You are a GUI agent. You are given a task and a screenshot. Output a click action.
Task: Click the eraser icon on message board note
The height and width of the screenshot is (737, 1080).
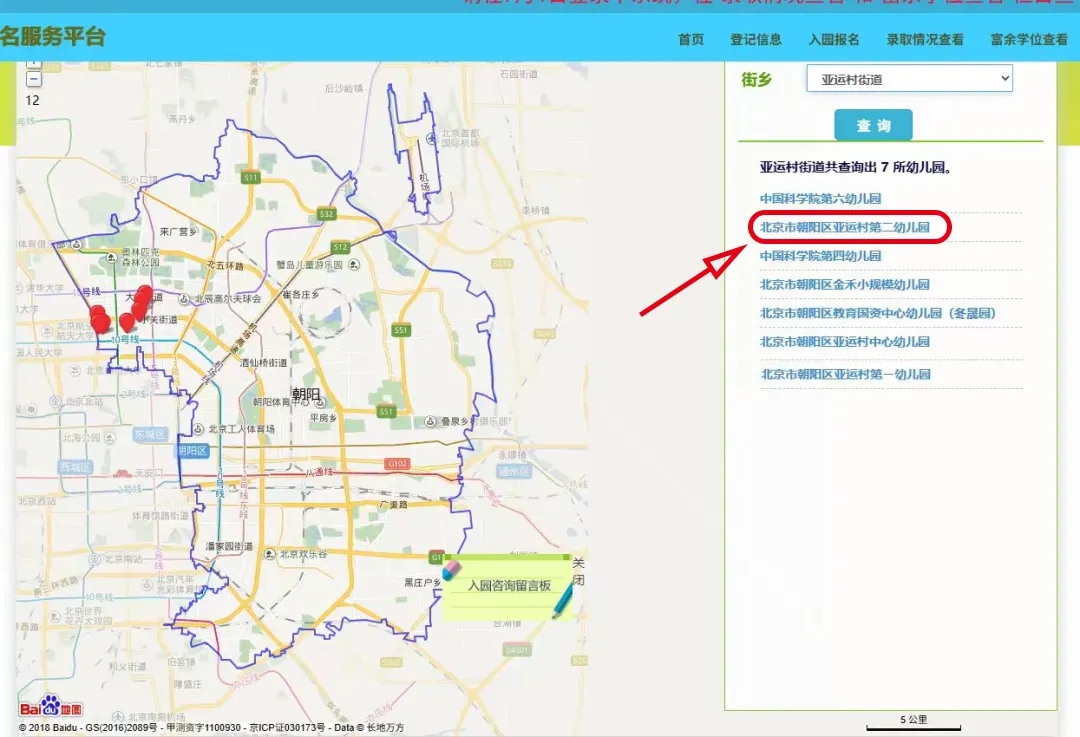(452, 569)
